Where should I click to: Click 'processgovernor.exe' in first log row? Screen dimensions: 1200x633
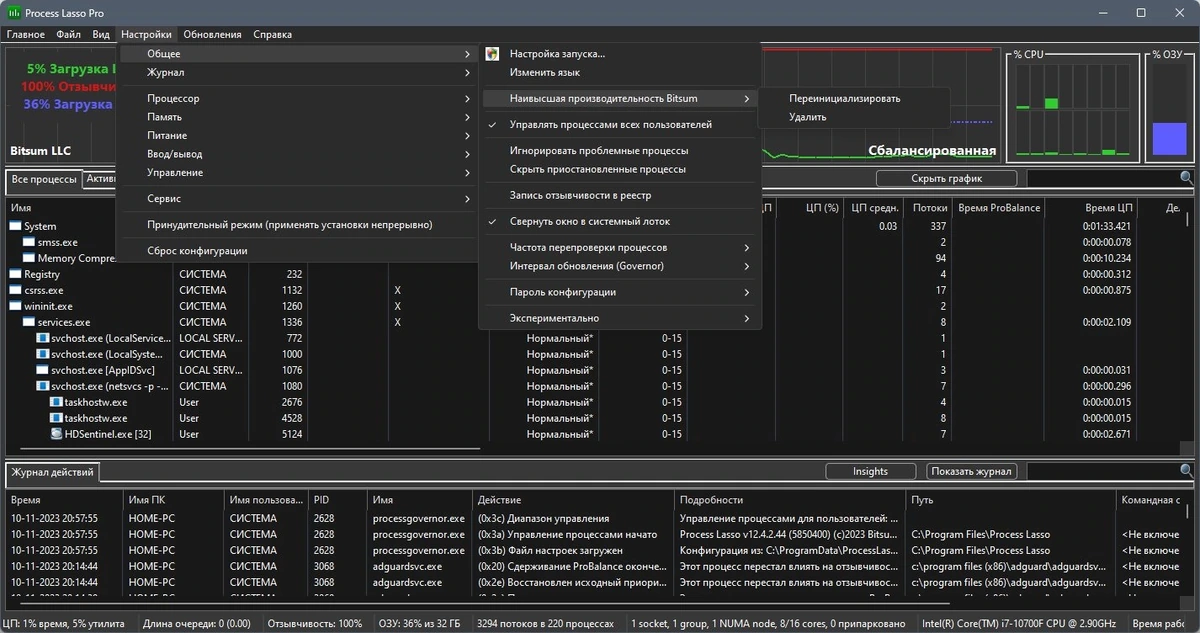click(418, 518)
